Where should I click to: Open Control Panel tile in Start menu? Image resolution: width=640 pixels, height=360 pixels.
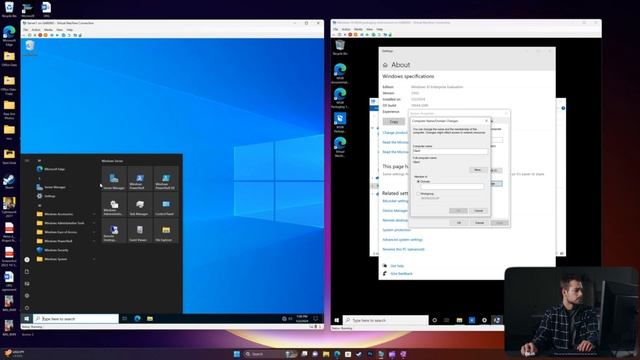165,204
